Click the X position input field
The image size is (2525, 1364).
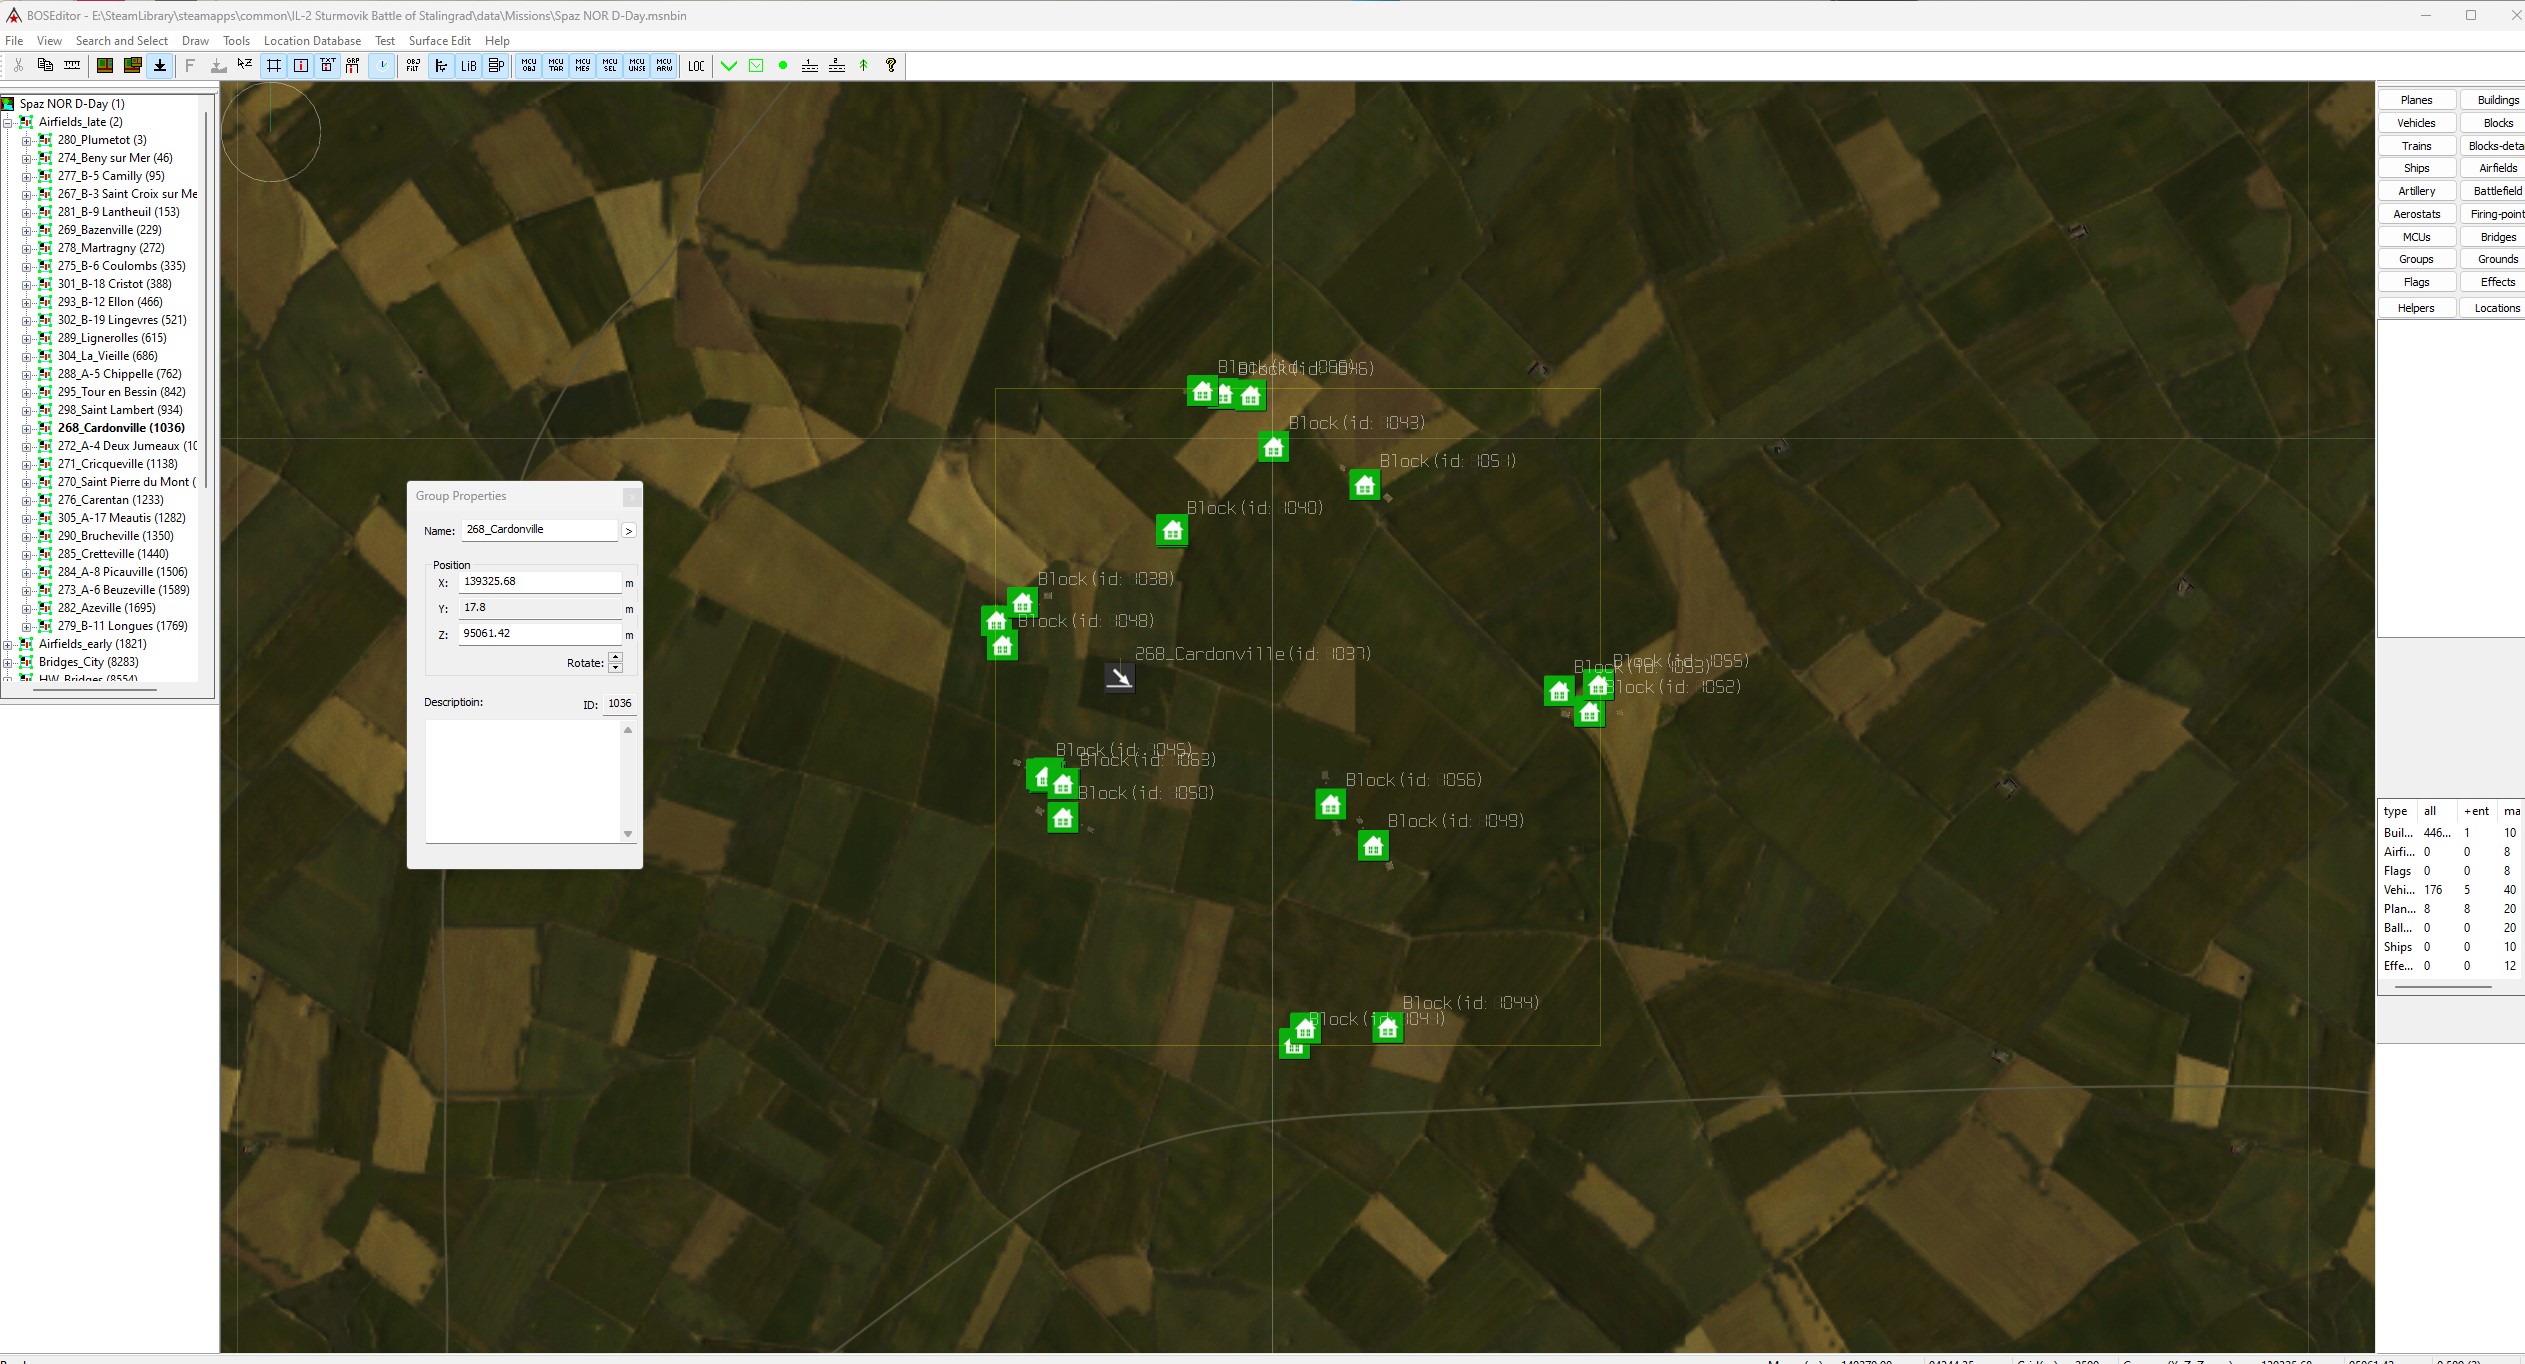click(539, 582)
